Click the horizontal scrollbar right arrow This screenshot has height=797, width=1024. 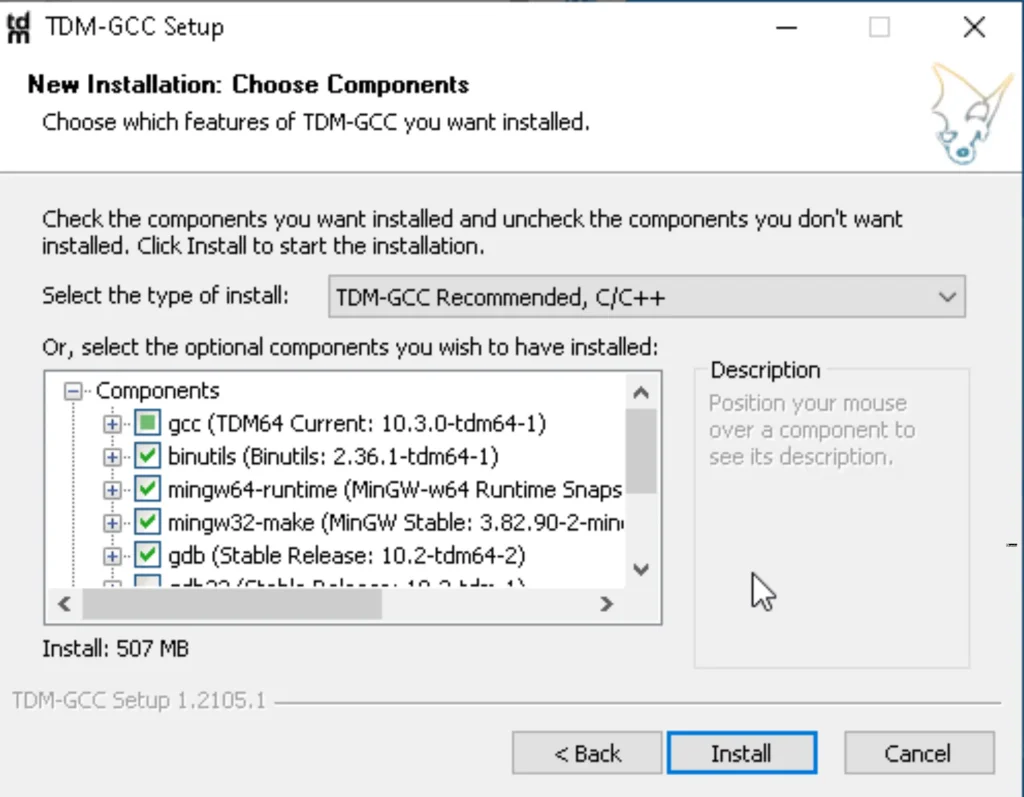coord(606,604)
